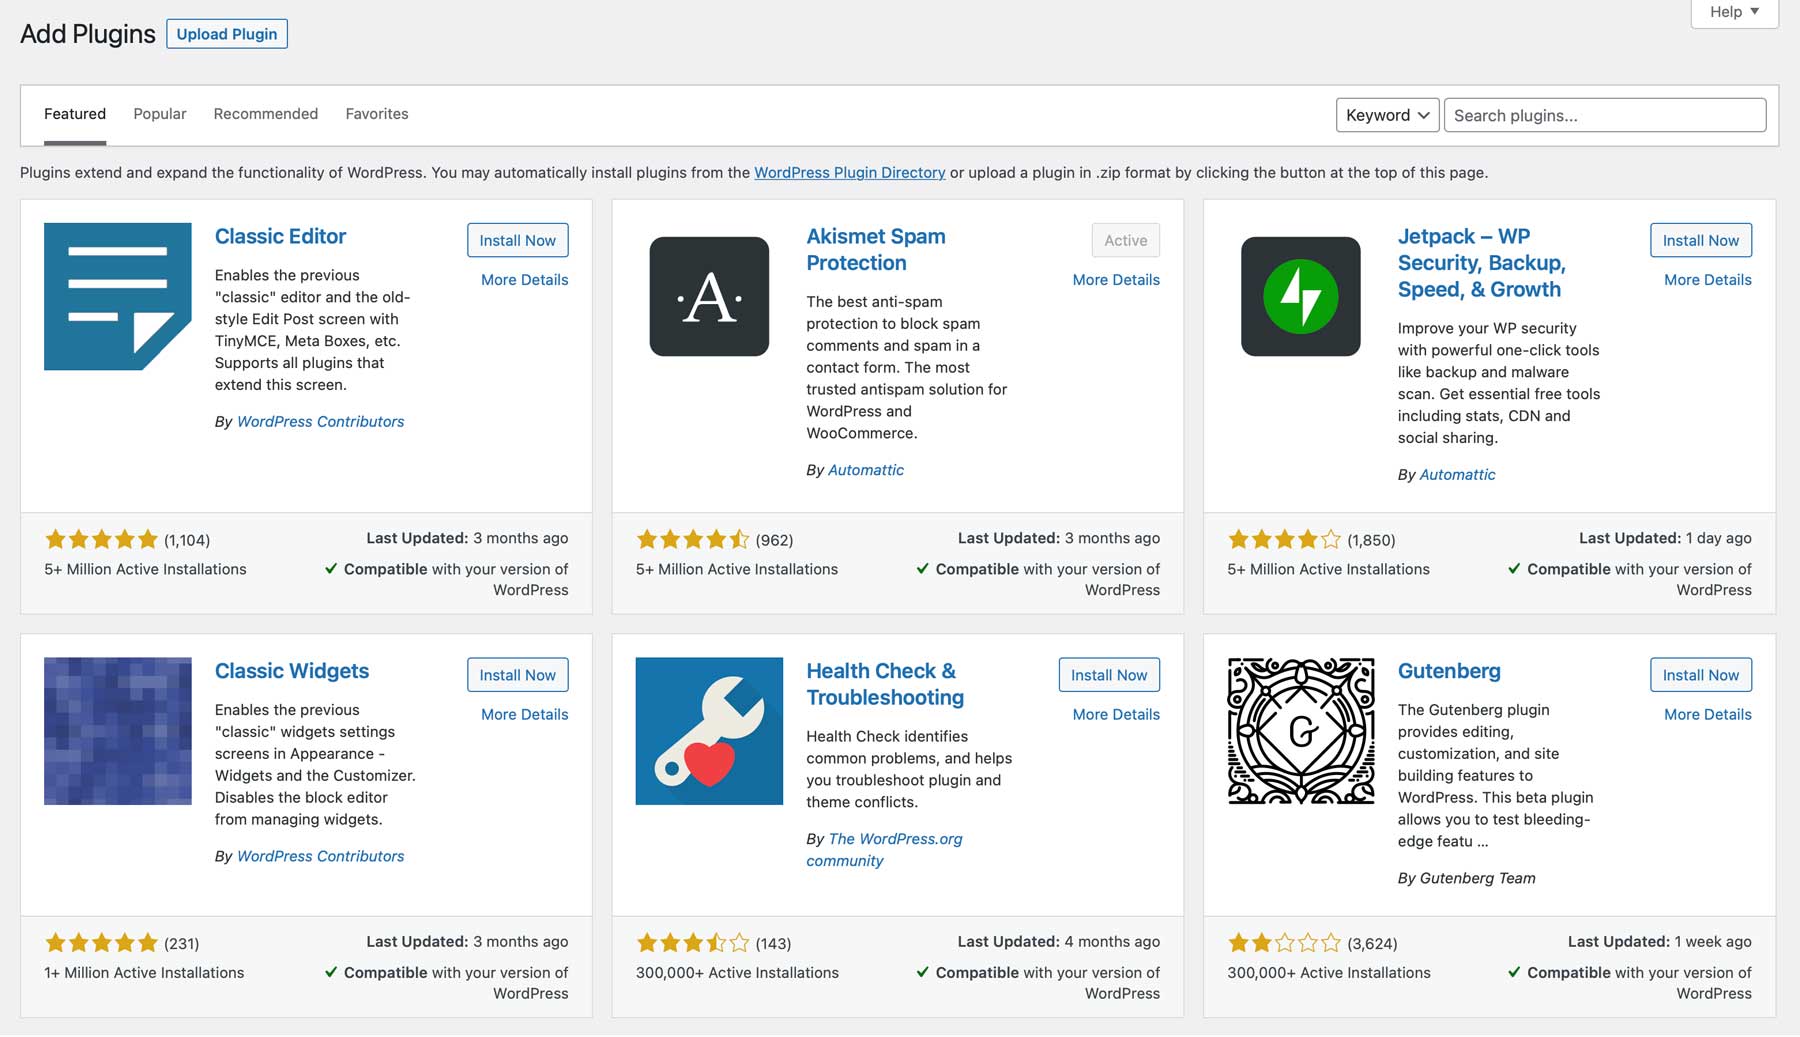The width and height of the screenshot is (1800, 1037).
Task: Click the Active status indicator on Akismet
Action: 1124,240
